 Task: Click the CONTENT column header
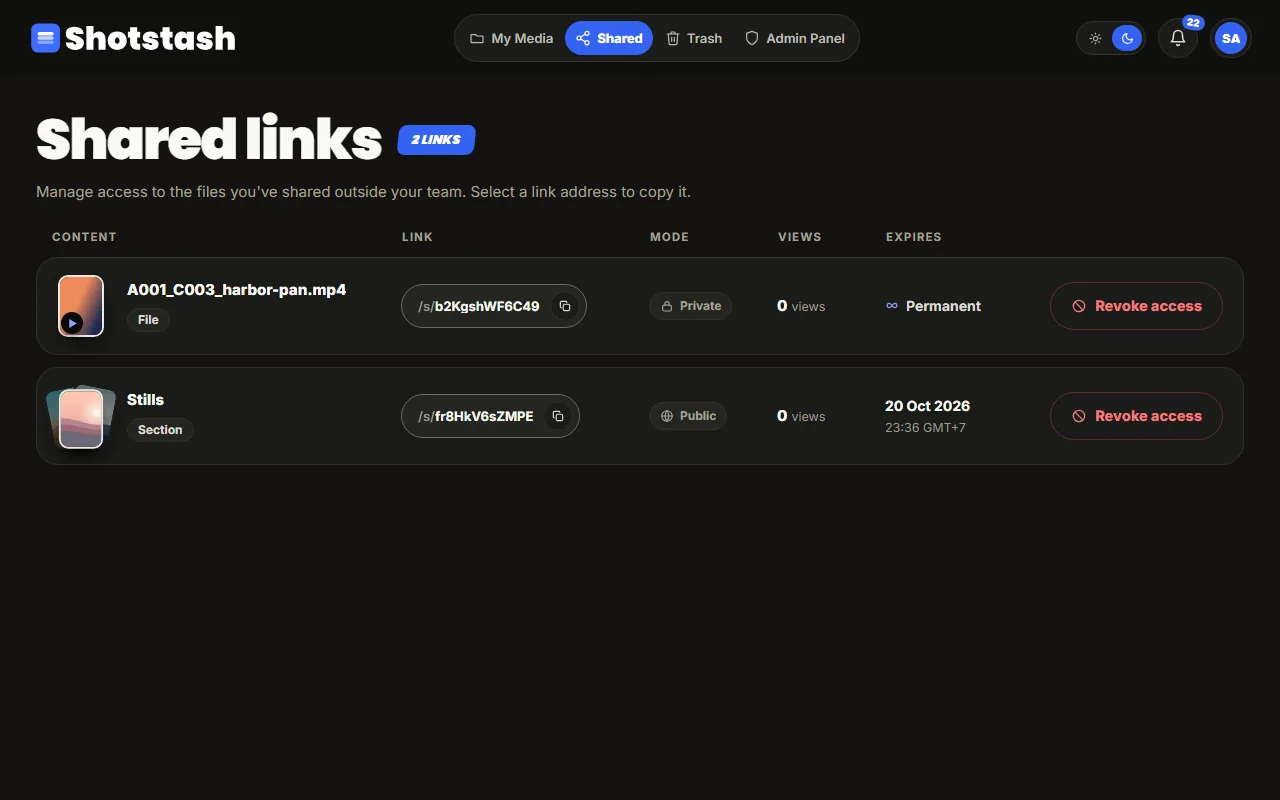[x=84, y=237]
